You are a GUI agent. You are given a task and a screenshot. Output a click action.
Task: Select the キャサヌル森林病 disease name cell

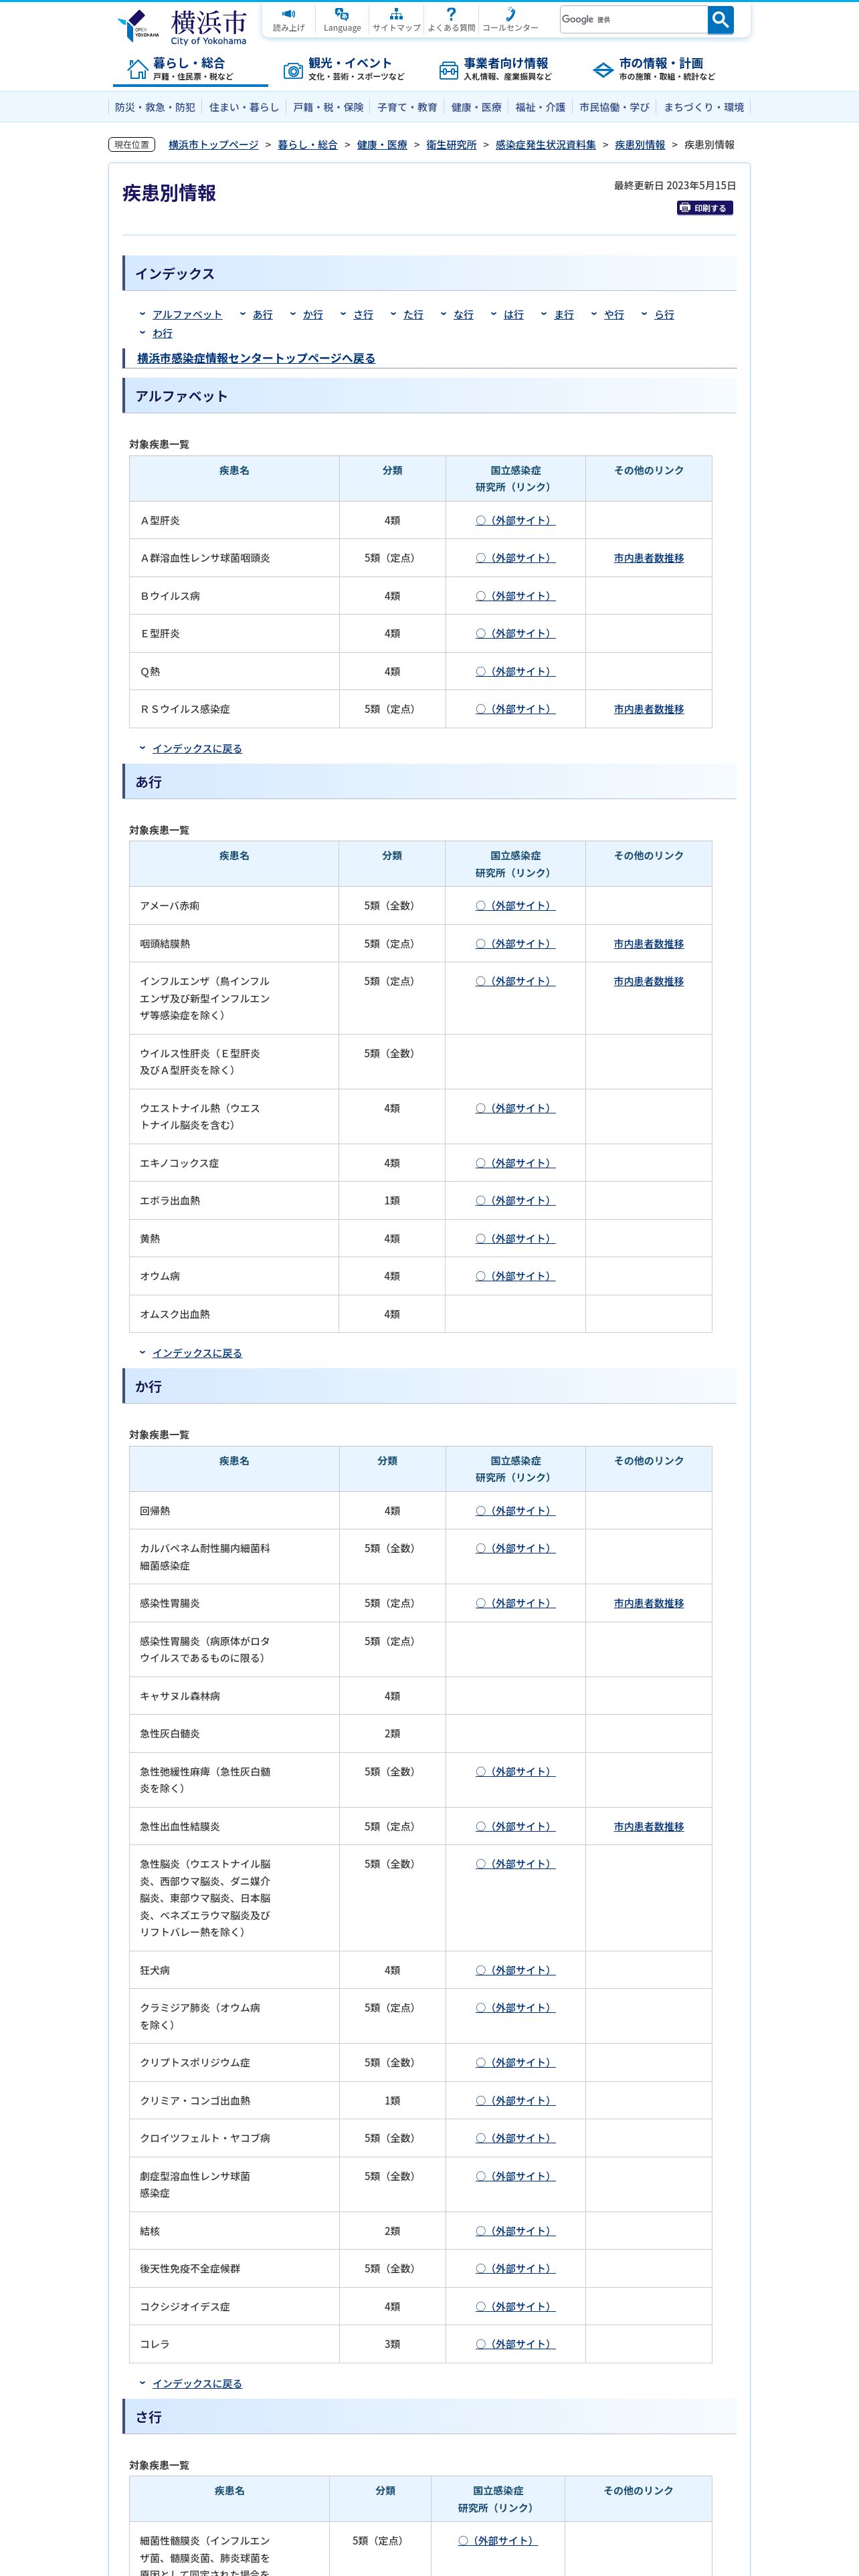tap(234, 1696)
